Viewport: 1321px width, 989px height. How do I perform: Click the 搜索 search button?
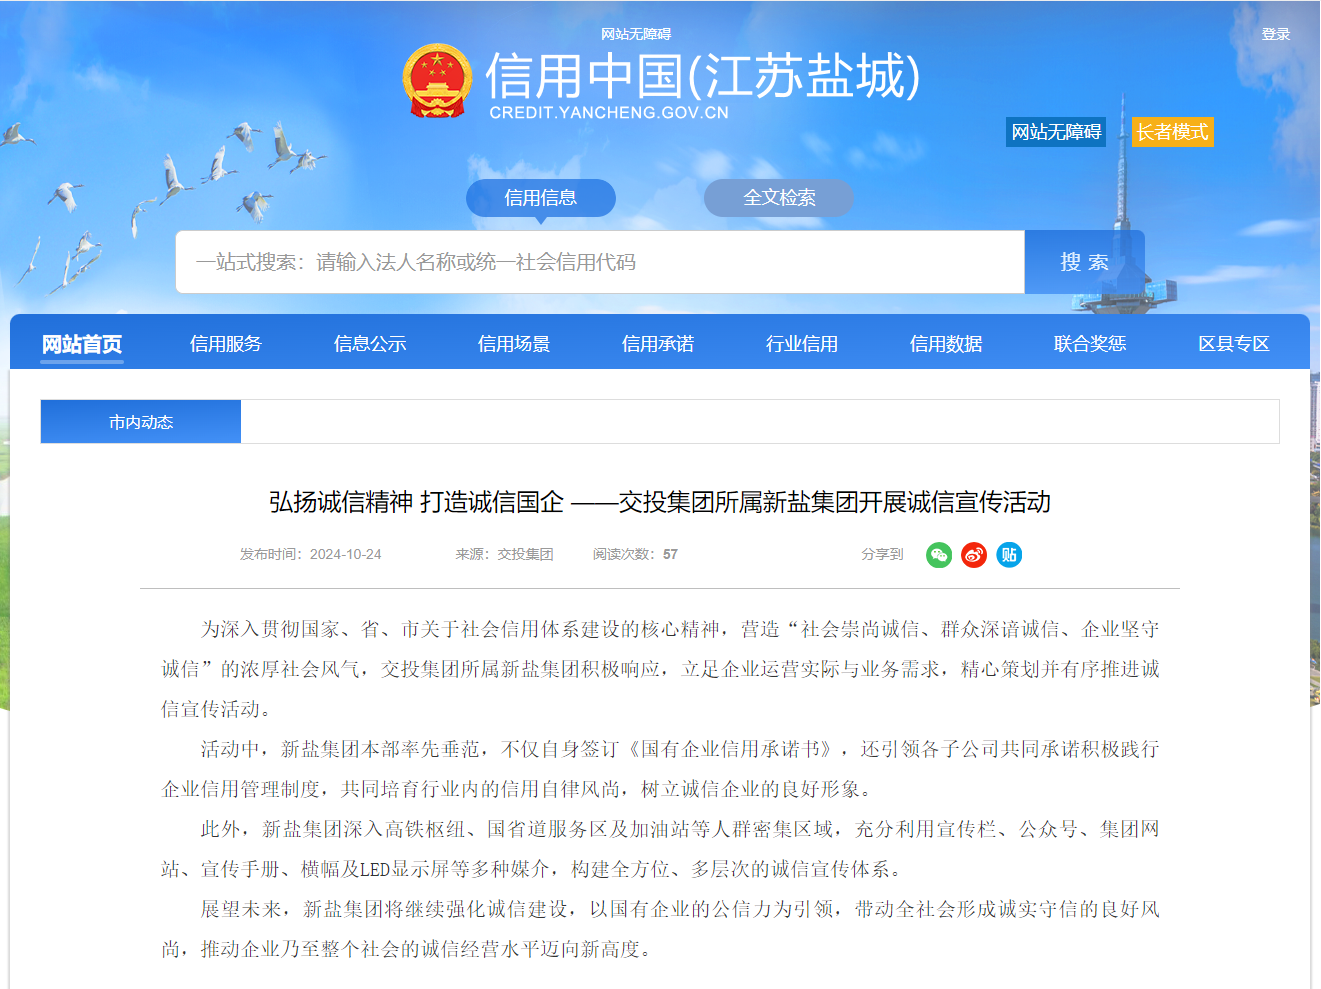click(x=1084, y=262)
